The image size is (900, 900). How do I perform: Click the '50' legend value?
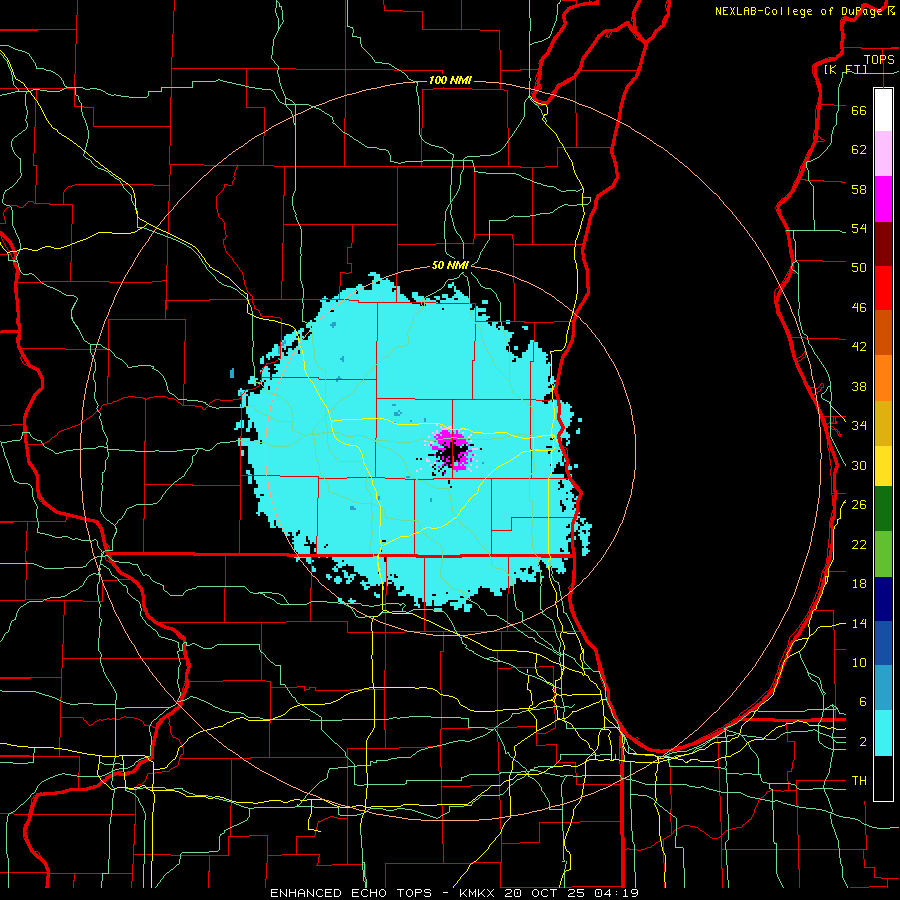coord(859,268)
